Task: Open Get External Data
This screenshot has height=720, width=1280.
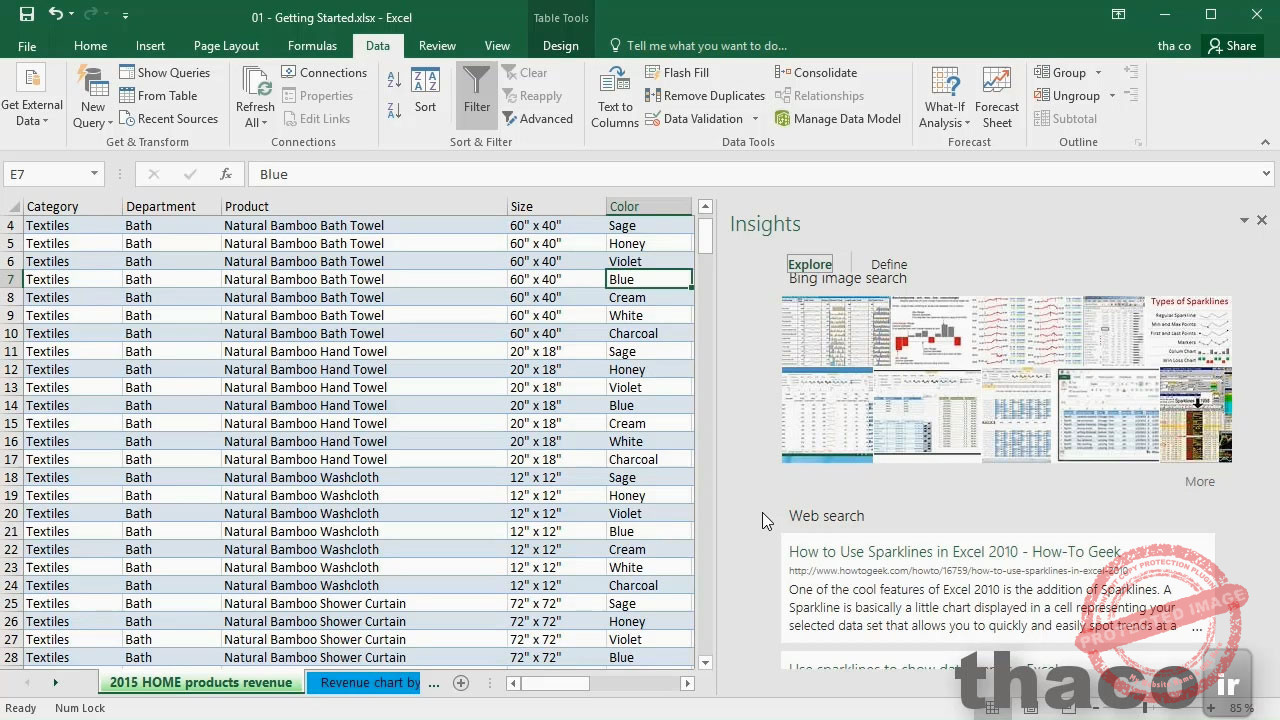Action: (31, 98)
